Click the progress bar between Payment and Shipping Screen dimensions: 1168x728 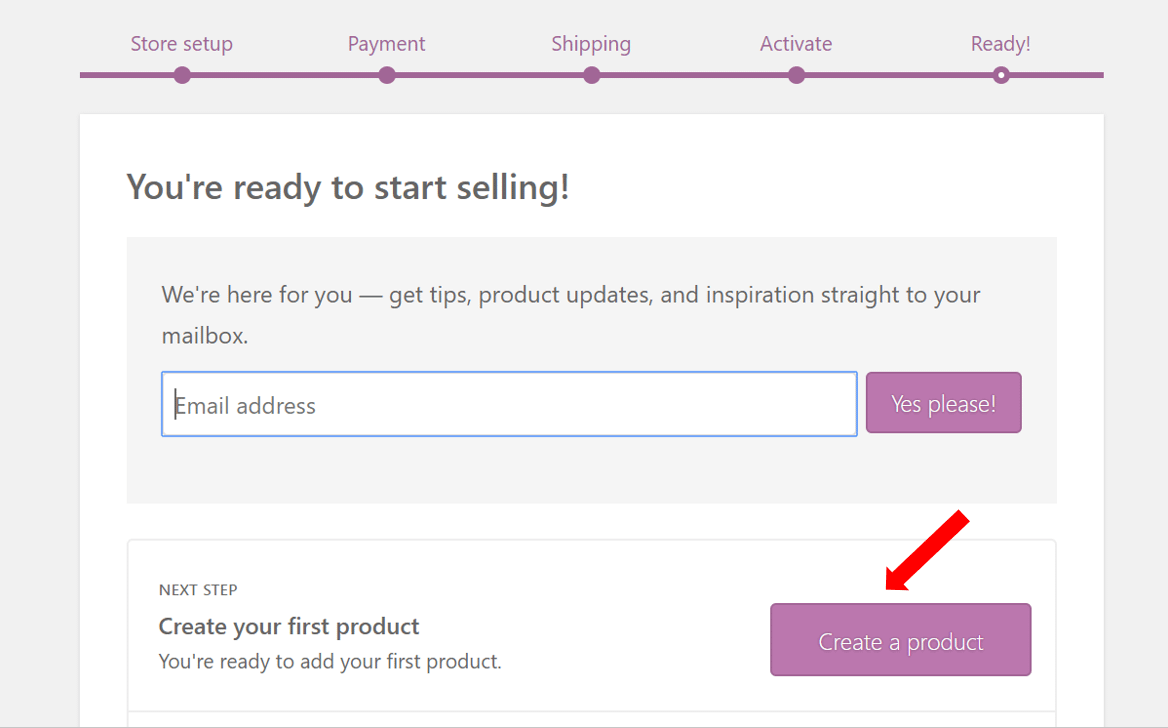click(489, 74)
